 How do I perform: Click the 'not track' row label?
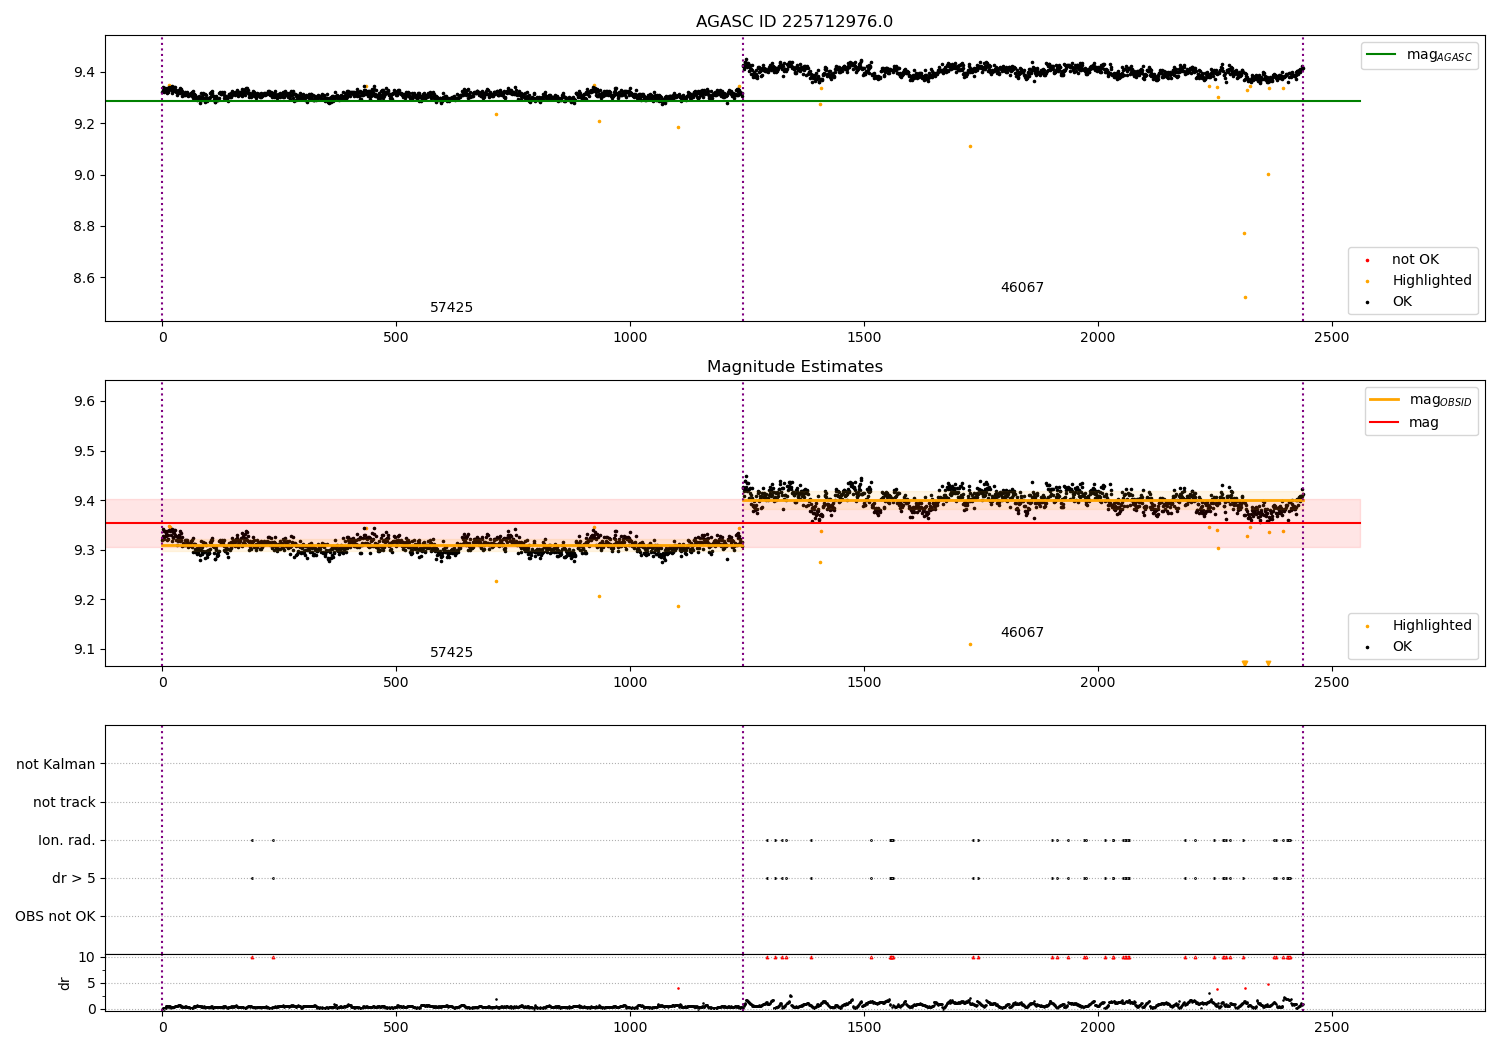pos(64,802)
